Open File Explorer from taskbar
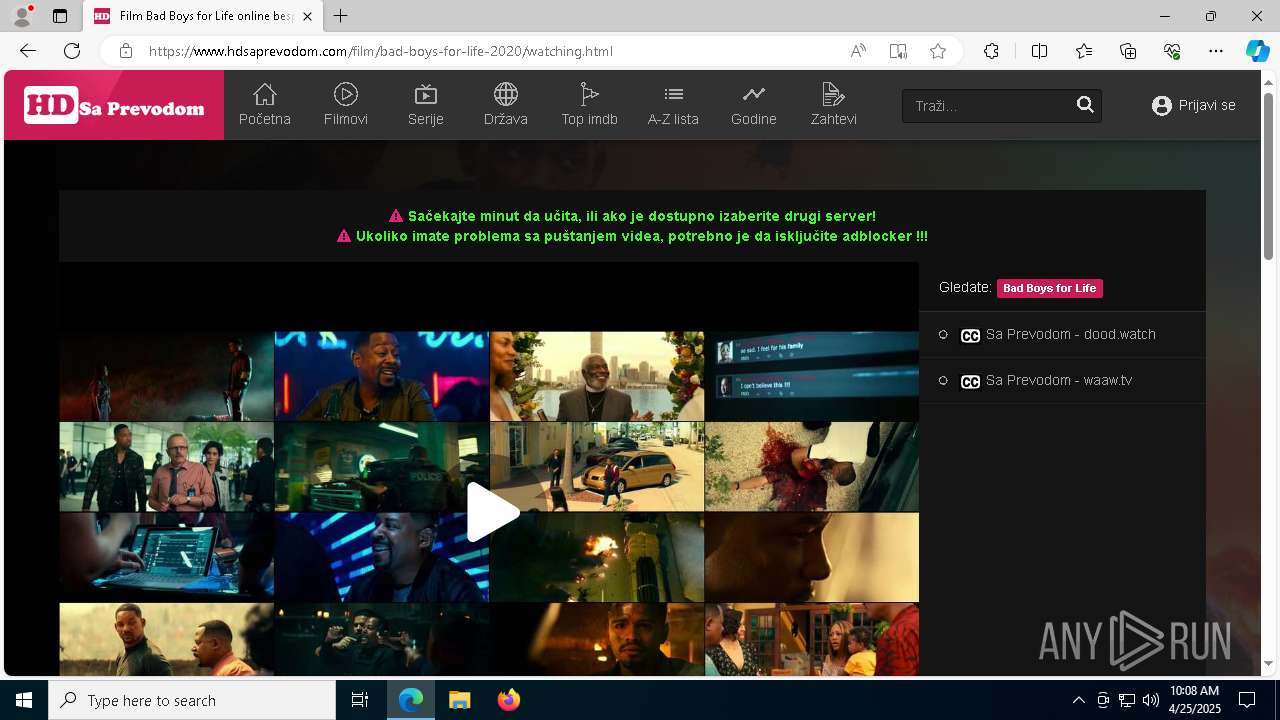1280x720 pixels. (459, 700)
